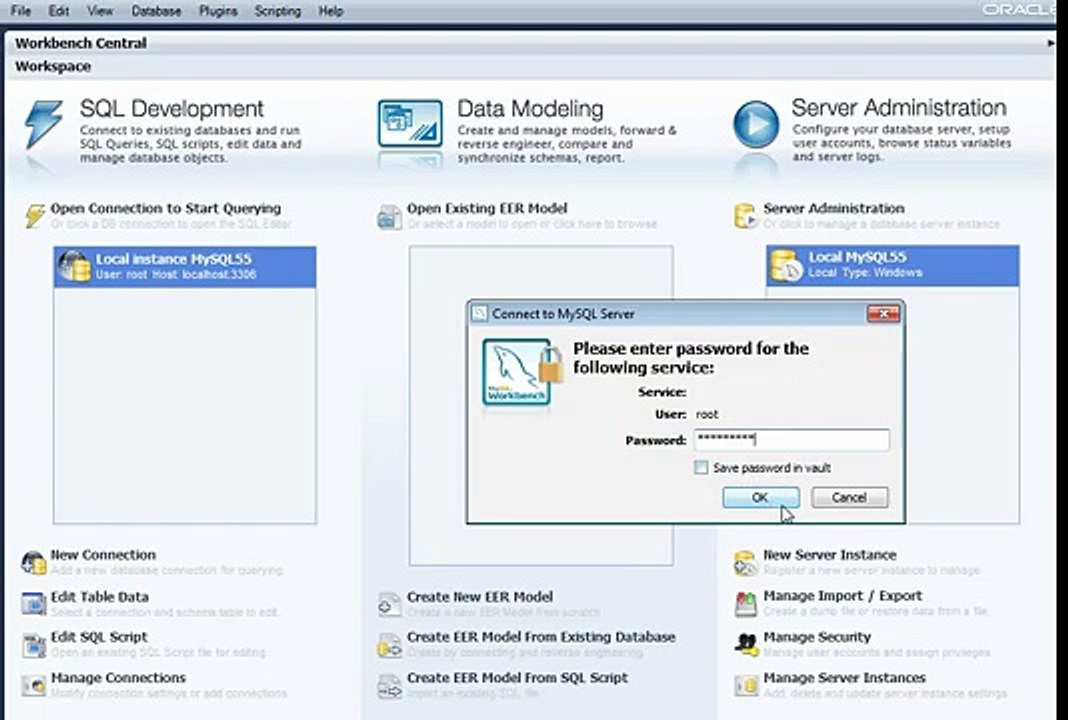Open the Scripting menu

pos(277,11)
